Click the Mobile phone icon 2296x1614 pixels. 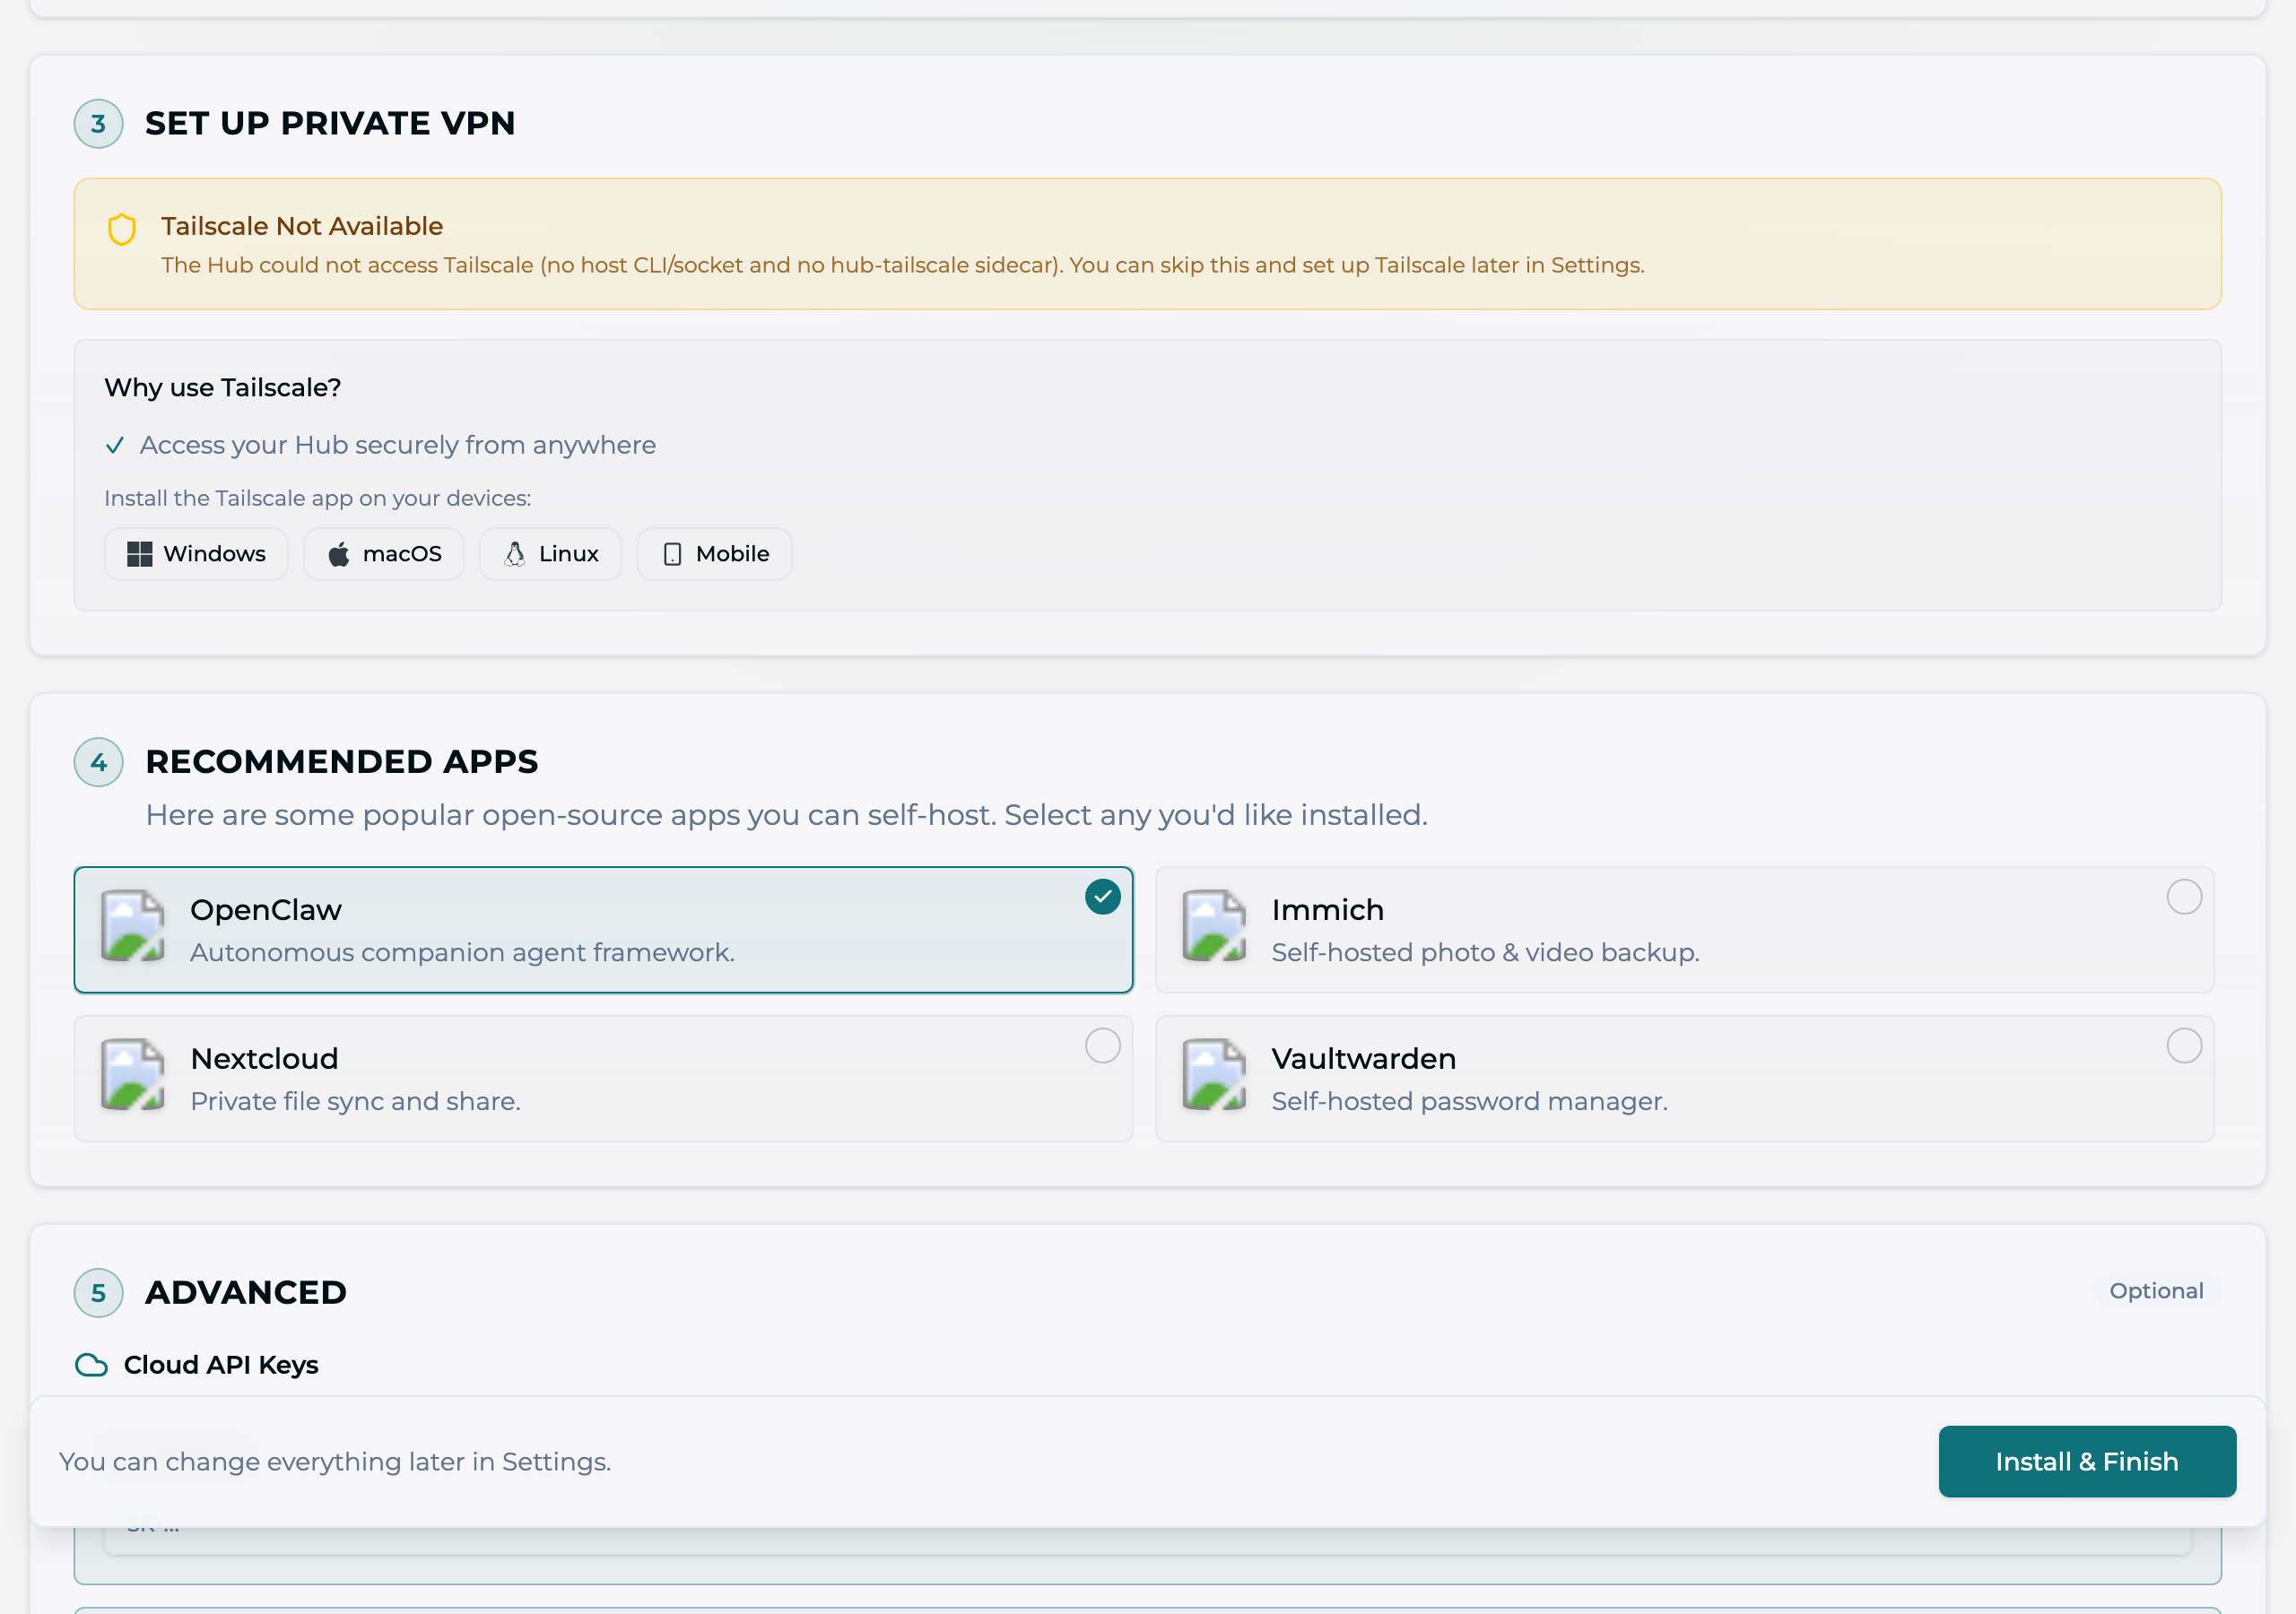click(x=673, y=554)
